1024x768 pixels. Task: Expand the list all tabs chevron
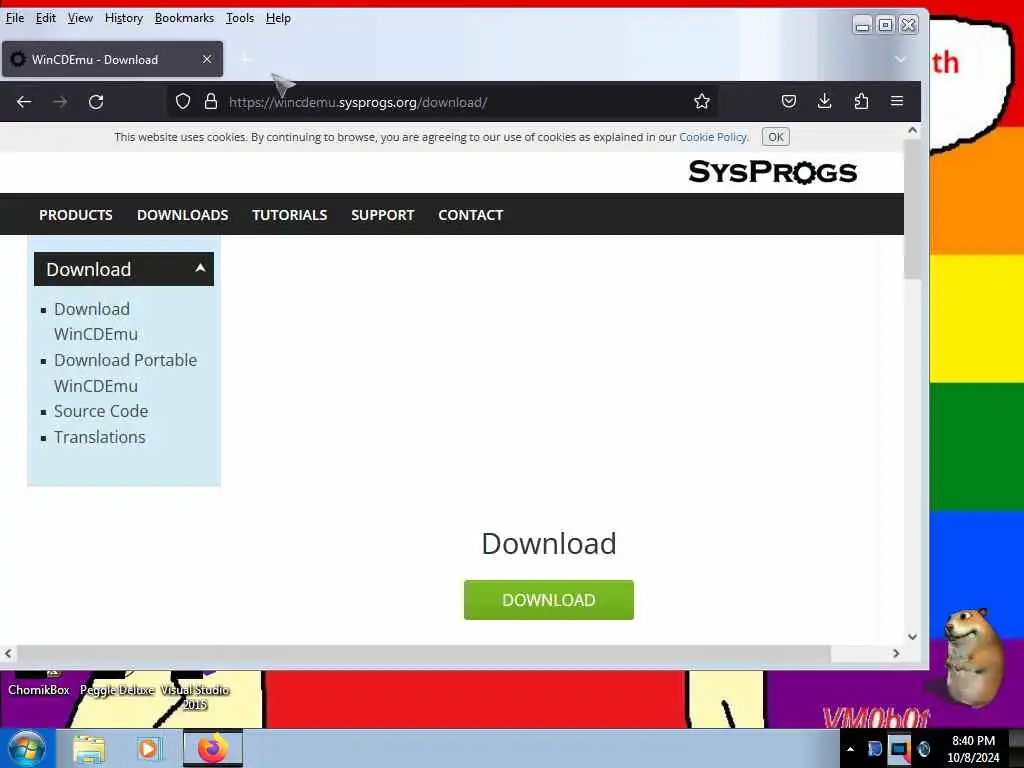901,59
